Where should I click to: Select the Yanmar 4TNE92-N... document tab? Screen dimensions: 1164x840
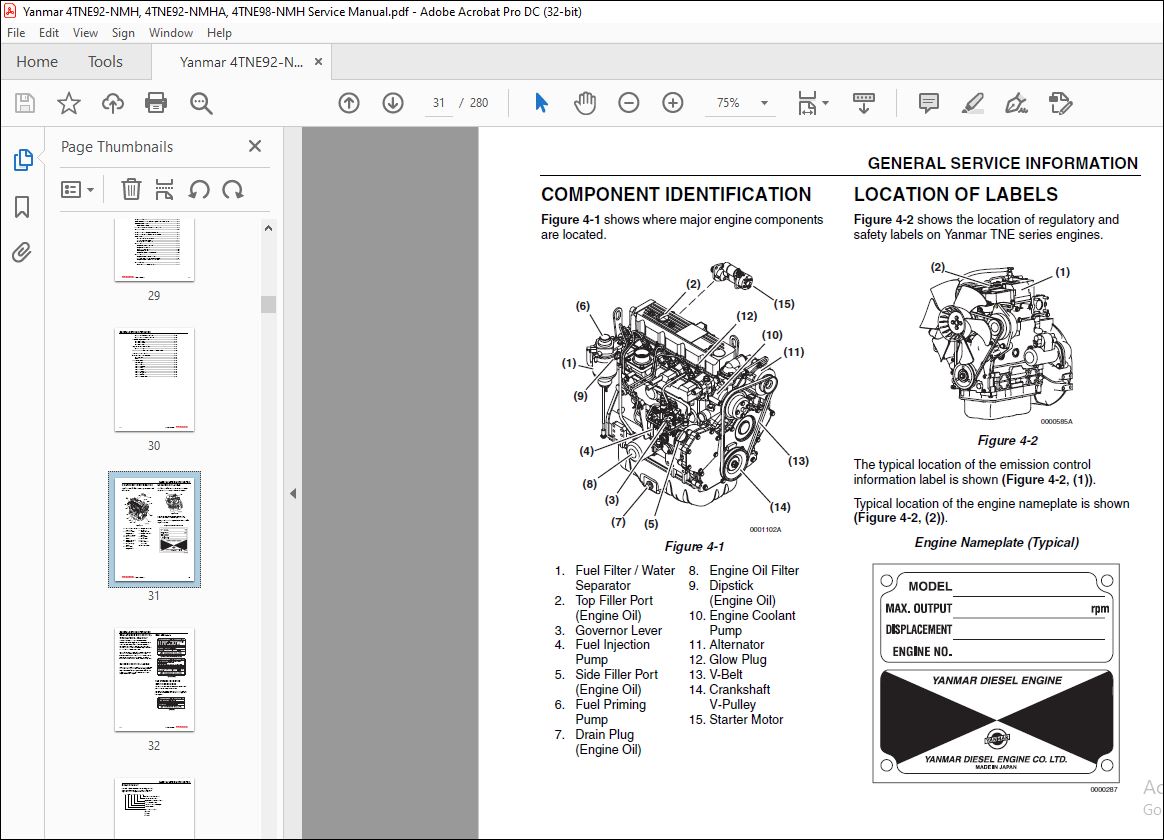pos(241,62)
